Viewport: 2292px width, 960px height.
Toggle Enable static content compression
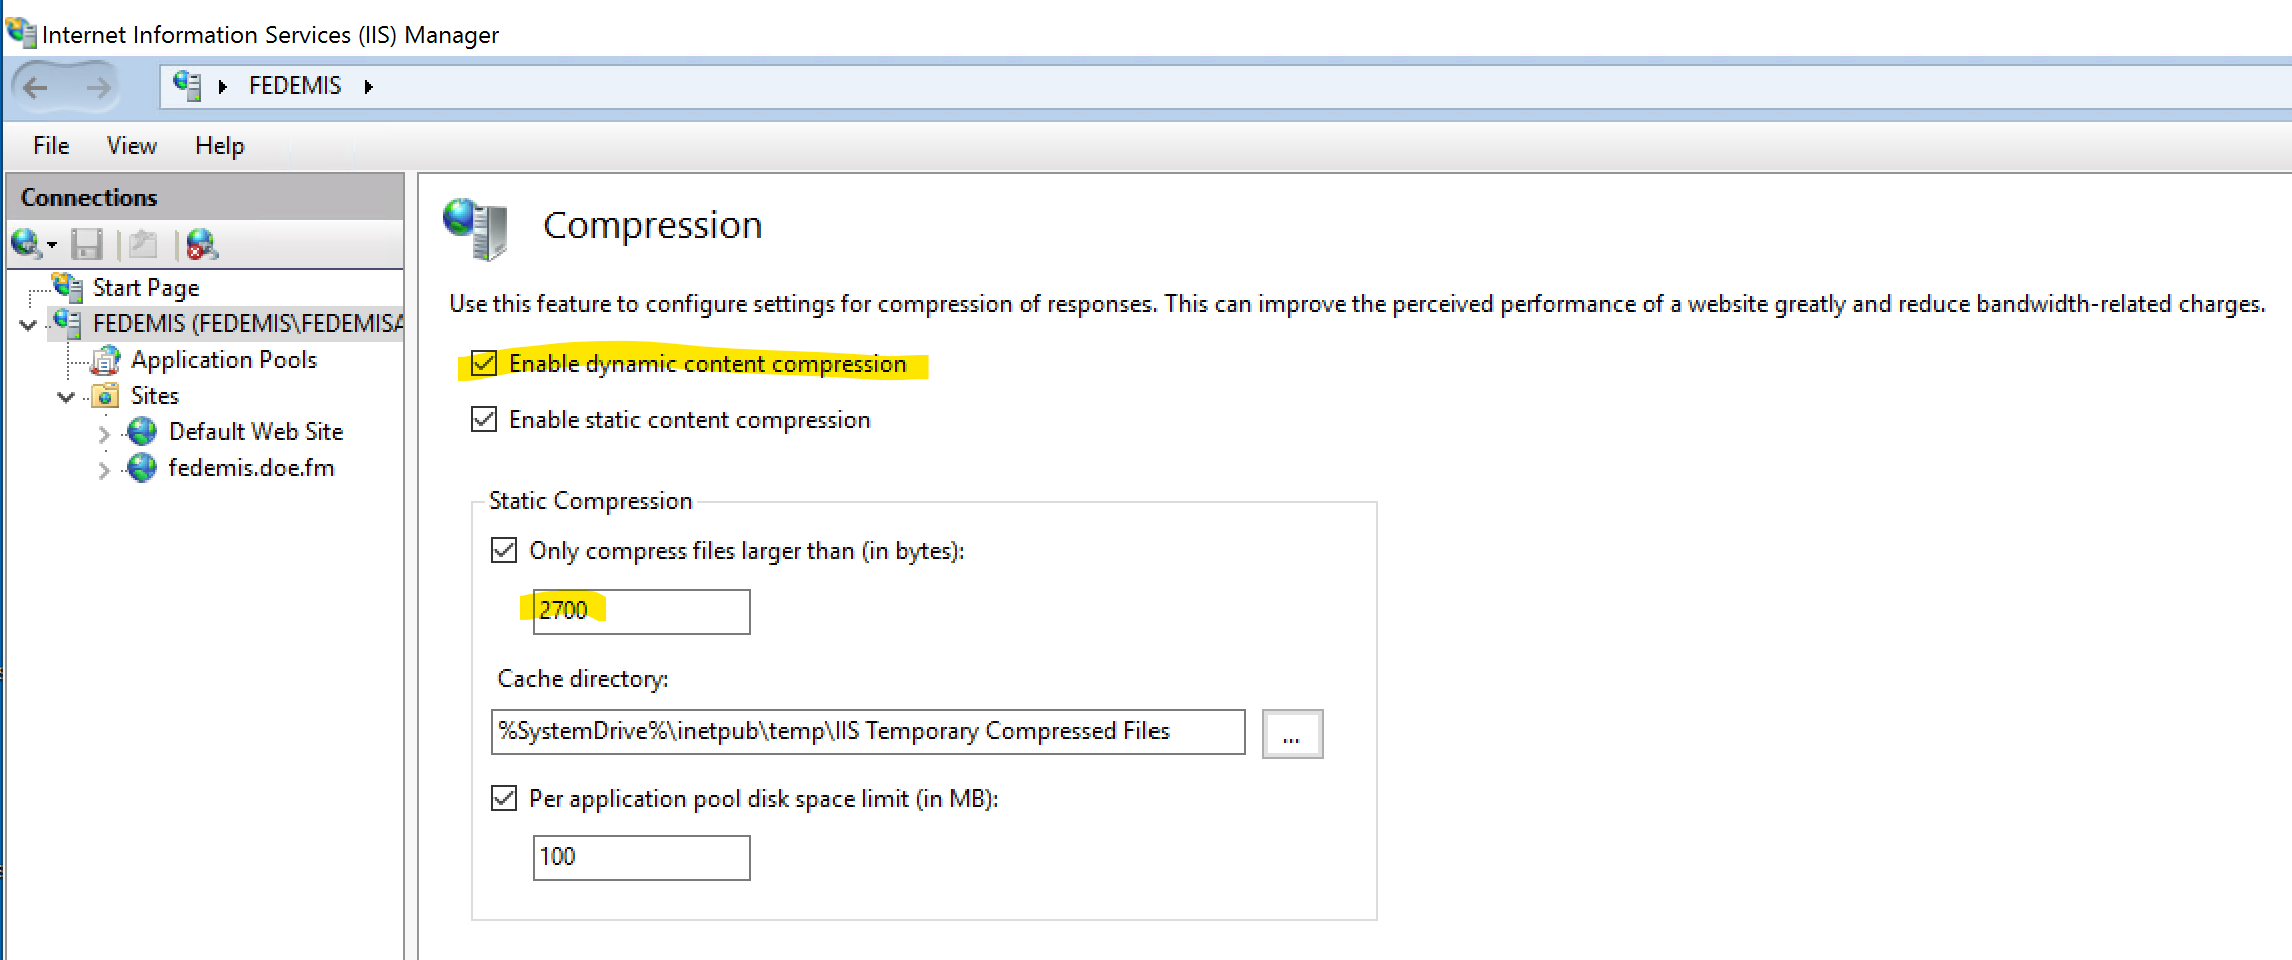484,420
